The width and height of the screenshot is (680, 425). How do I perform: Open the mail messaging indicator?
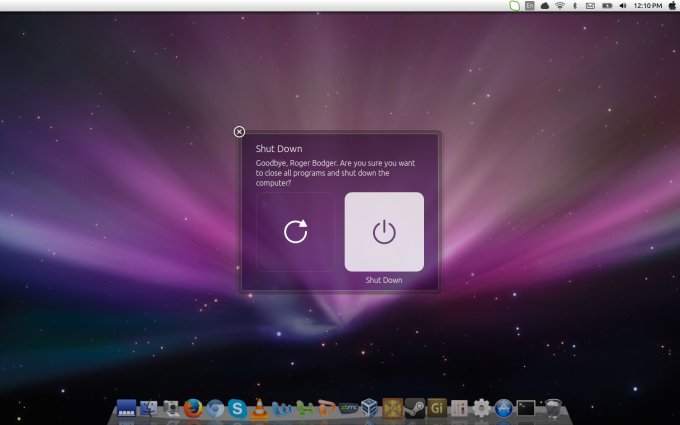[x=590, y=6]
